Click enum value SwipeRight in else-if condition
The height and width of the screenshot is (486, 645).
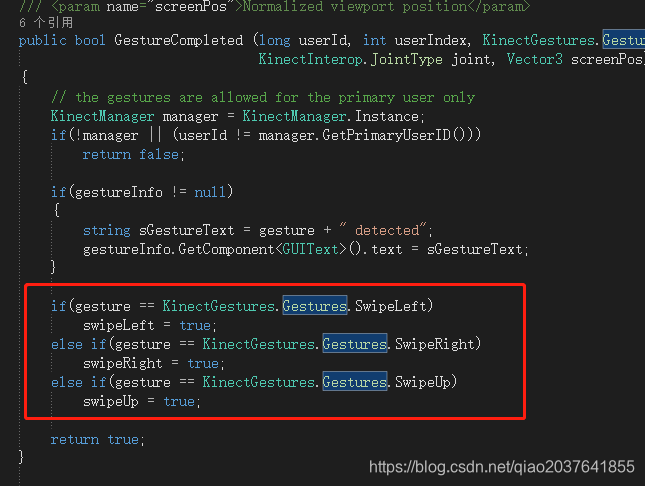[434, 344]
